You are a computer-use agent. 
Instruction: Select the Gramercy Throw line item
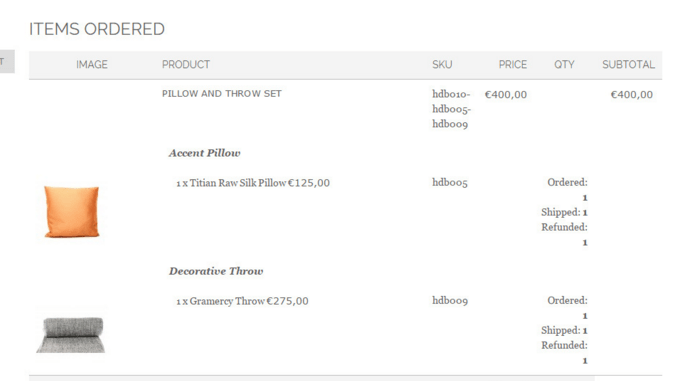(x=242, y=301)
